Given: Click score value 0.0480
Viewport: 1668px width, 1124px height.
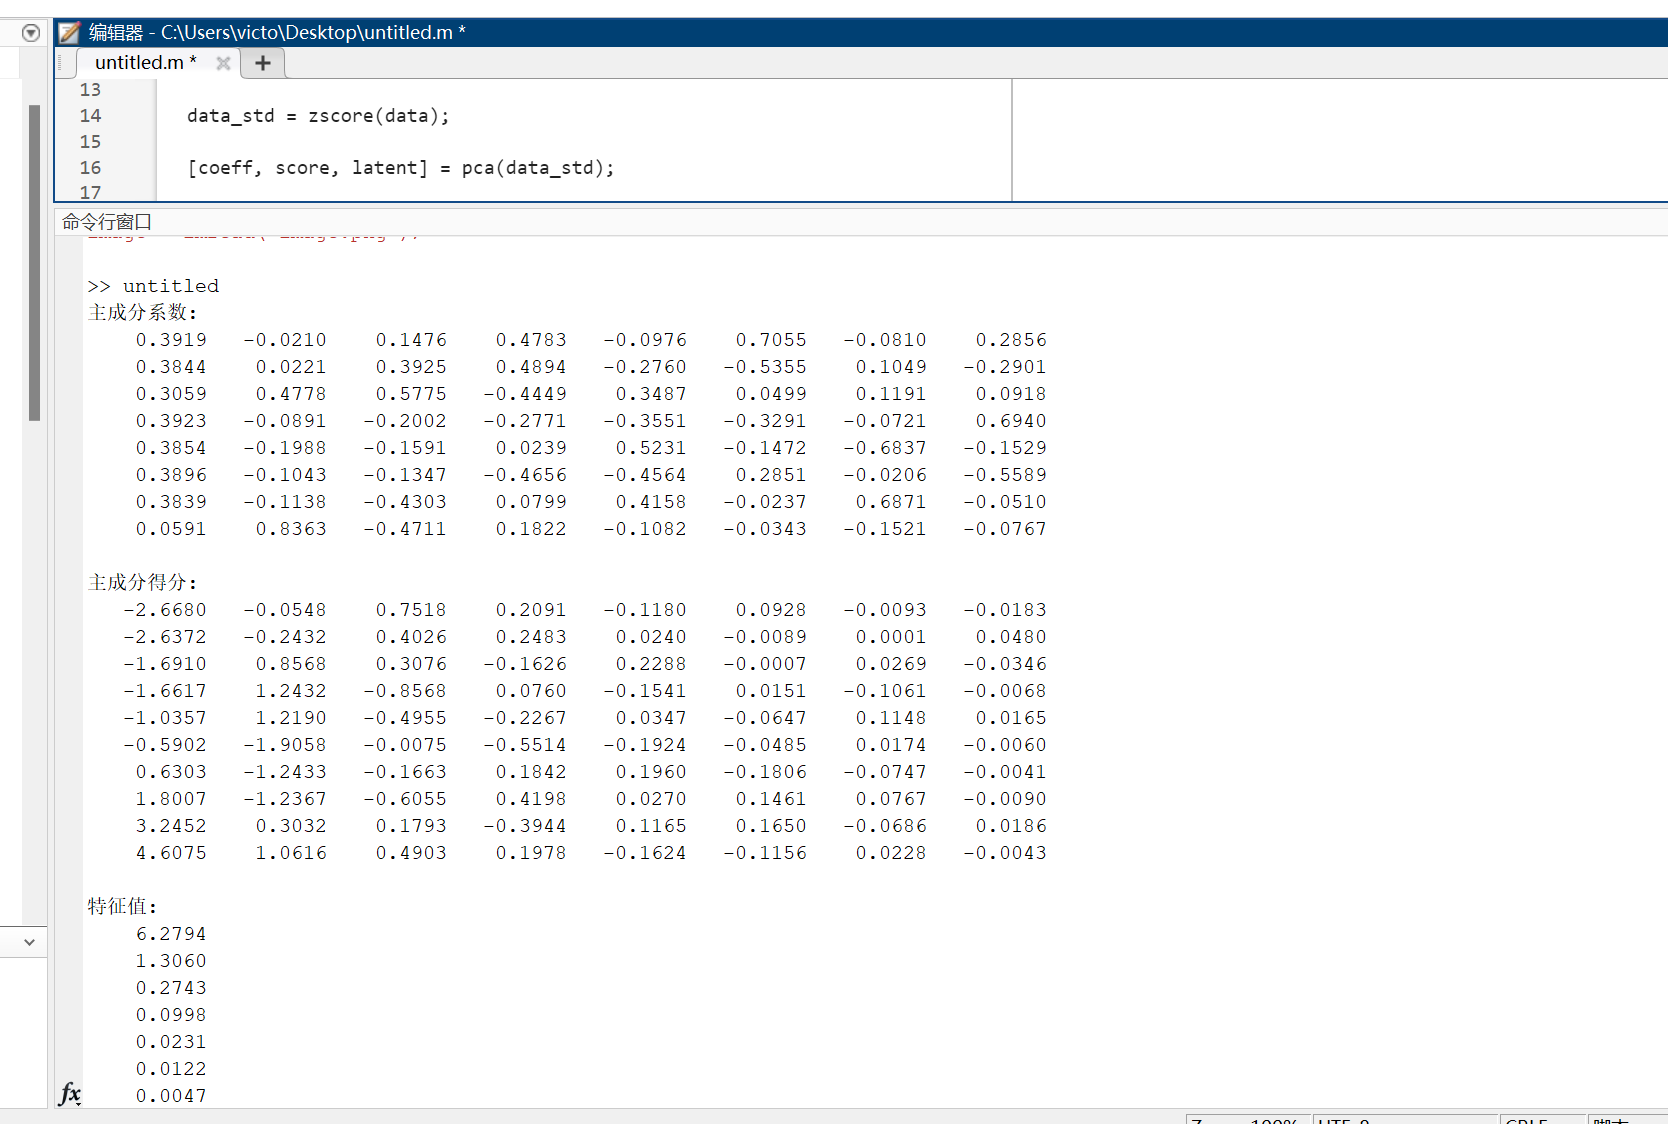Looking at the screenshot, I should pyautogui.click(x=1011, y=637).
